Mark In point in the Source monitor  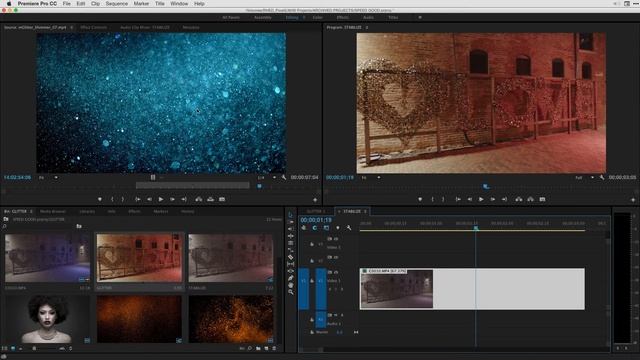click(112, 199)
